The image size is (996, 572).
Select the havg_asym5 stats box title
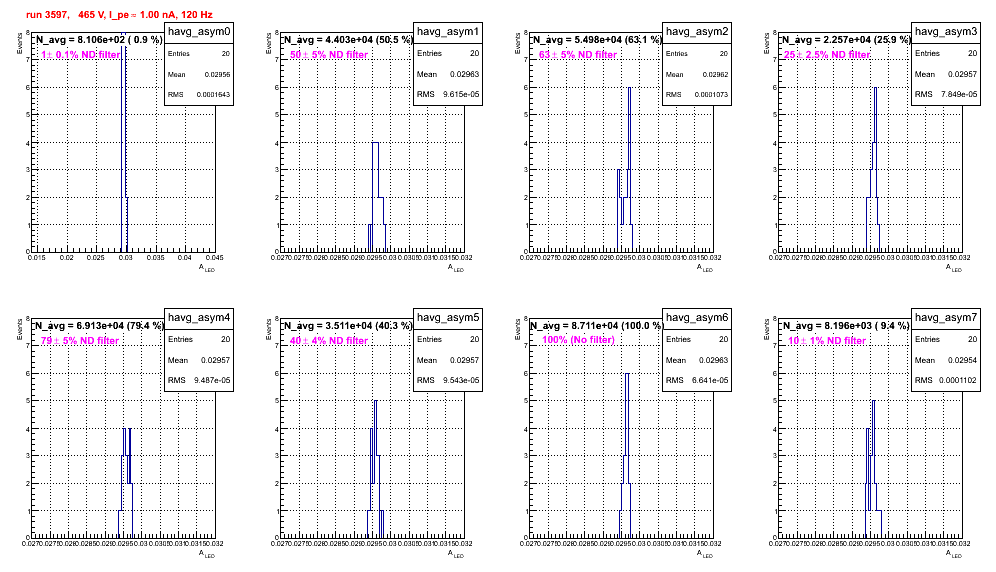(x=448, y=317)
